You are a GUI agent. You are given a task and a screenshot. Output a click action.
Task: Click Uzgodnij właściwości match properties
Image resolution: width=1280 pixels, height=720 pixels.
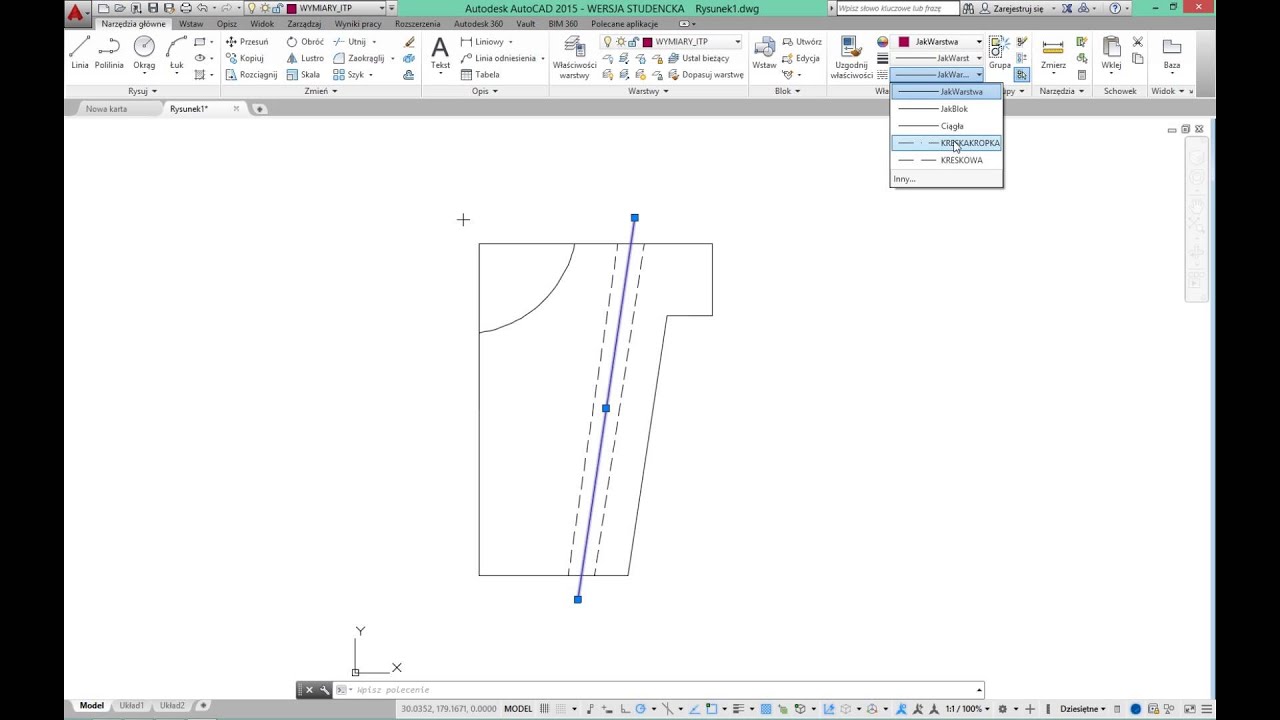point(851,57)
